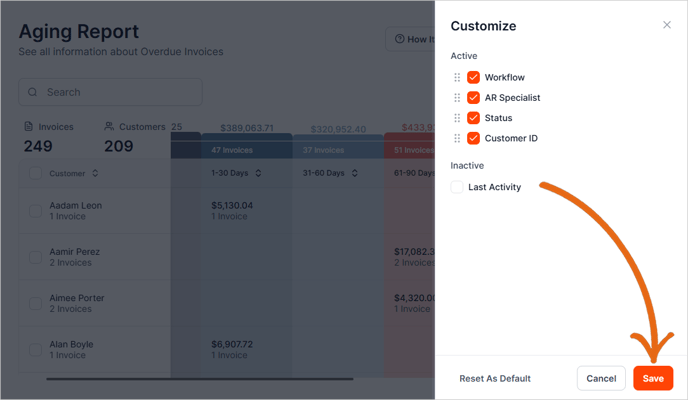Sort the 1-30 Days column
Image resolution: width=688 pixels, height=400 pixels.
click(x=258, y=174)
